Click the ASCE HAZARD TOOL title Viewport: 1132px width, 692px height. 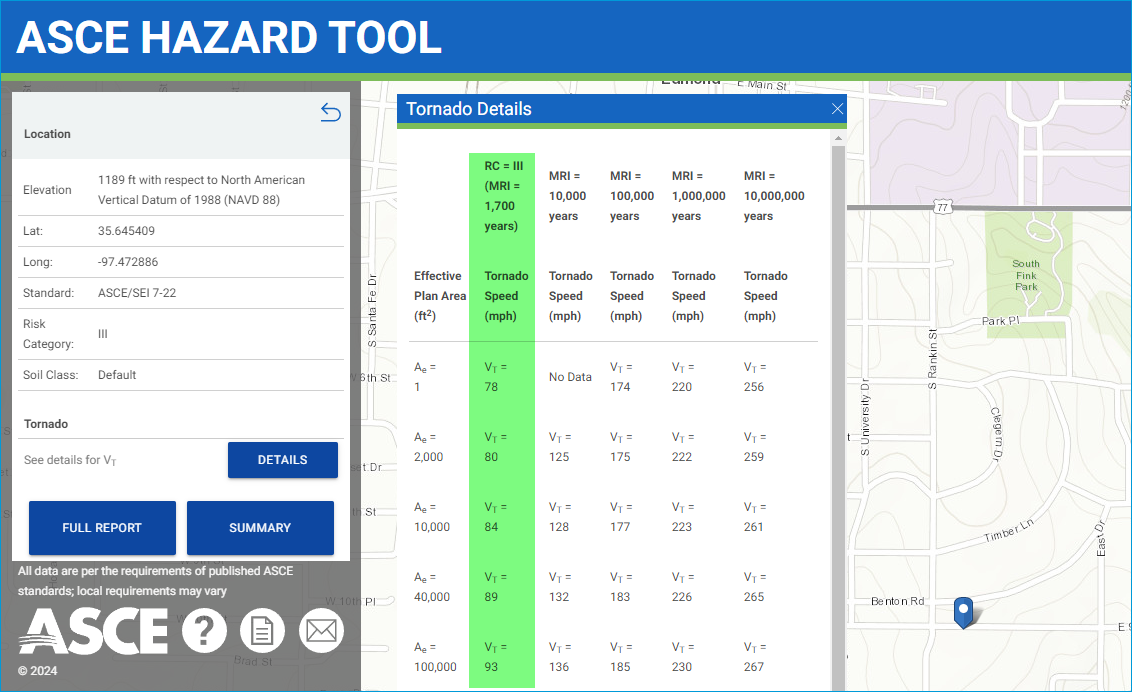[x=229, y=38]
